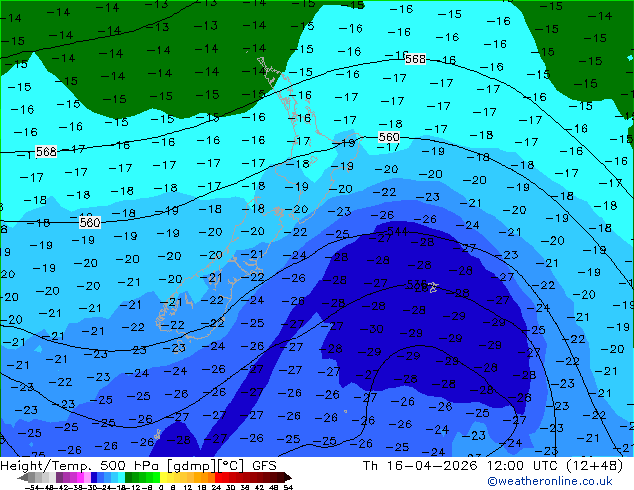634x490 pixels.
Task: Click the 560 contour label east of North Island
Action: coord(389,137)
